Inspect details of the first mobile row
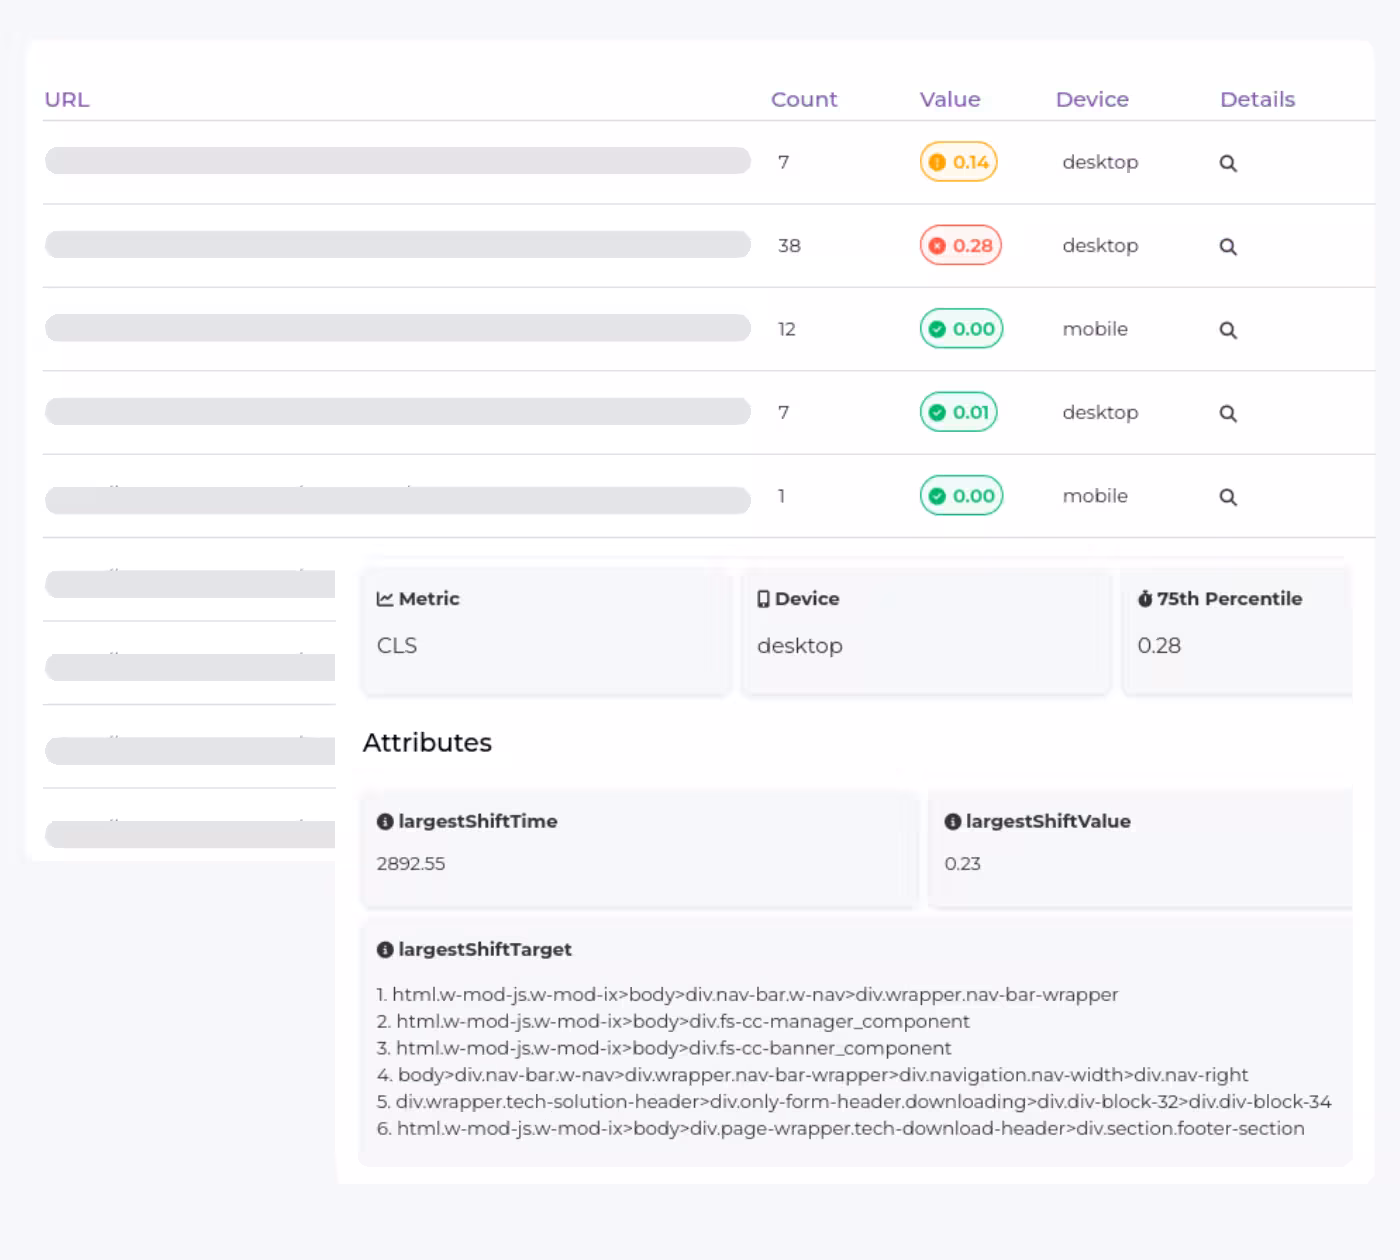This screenshot has height=1260, width=1400. pyautogui.click(x=1227, y=329)
